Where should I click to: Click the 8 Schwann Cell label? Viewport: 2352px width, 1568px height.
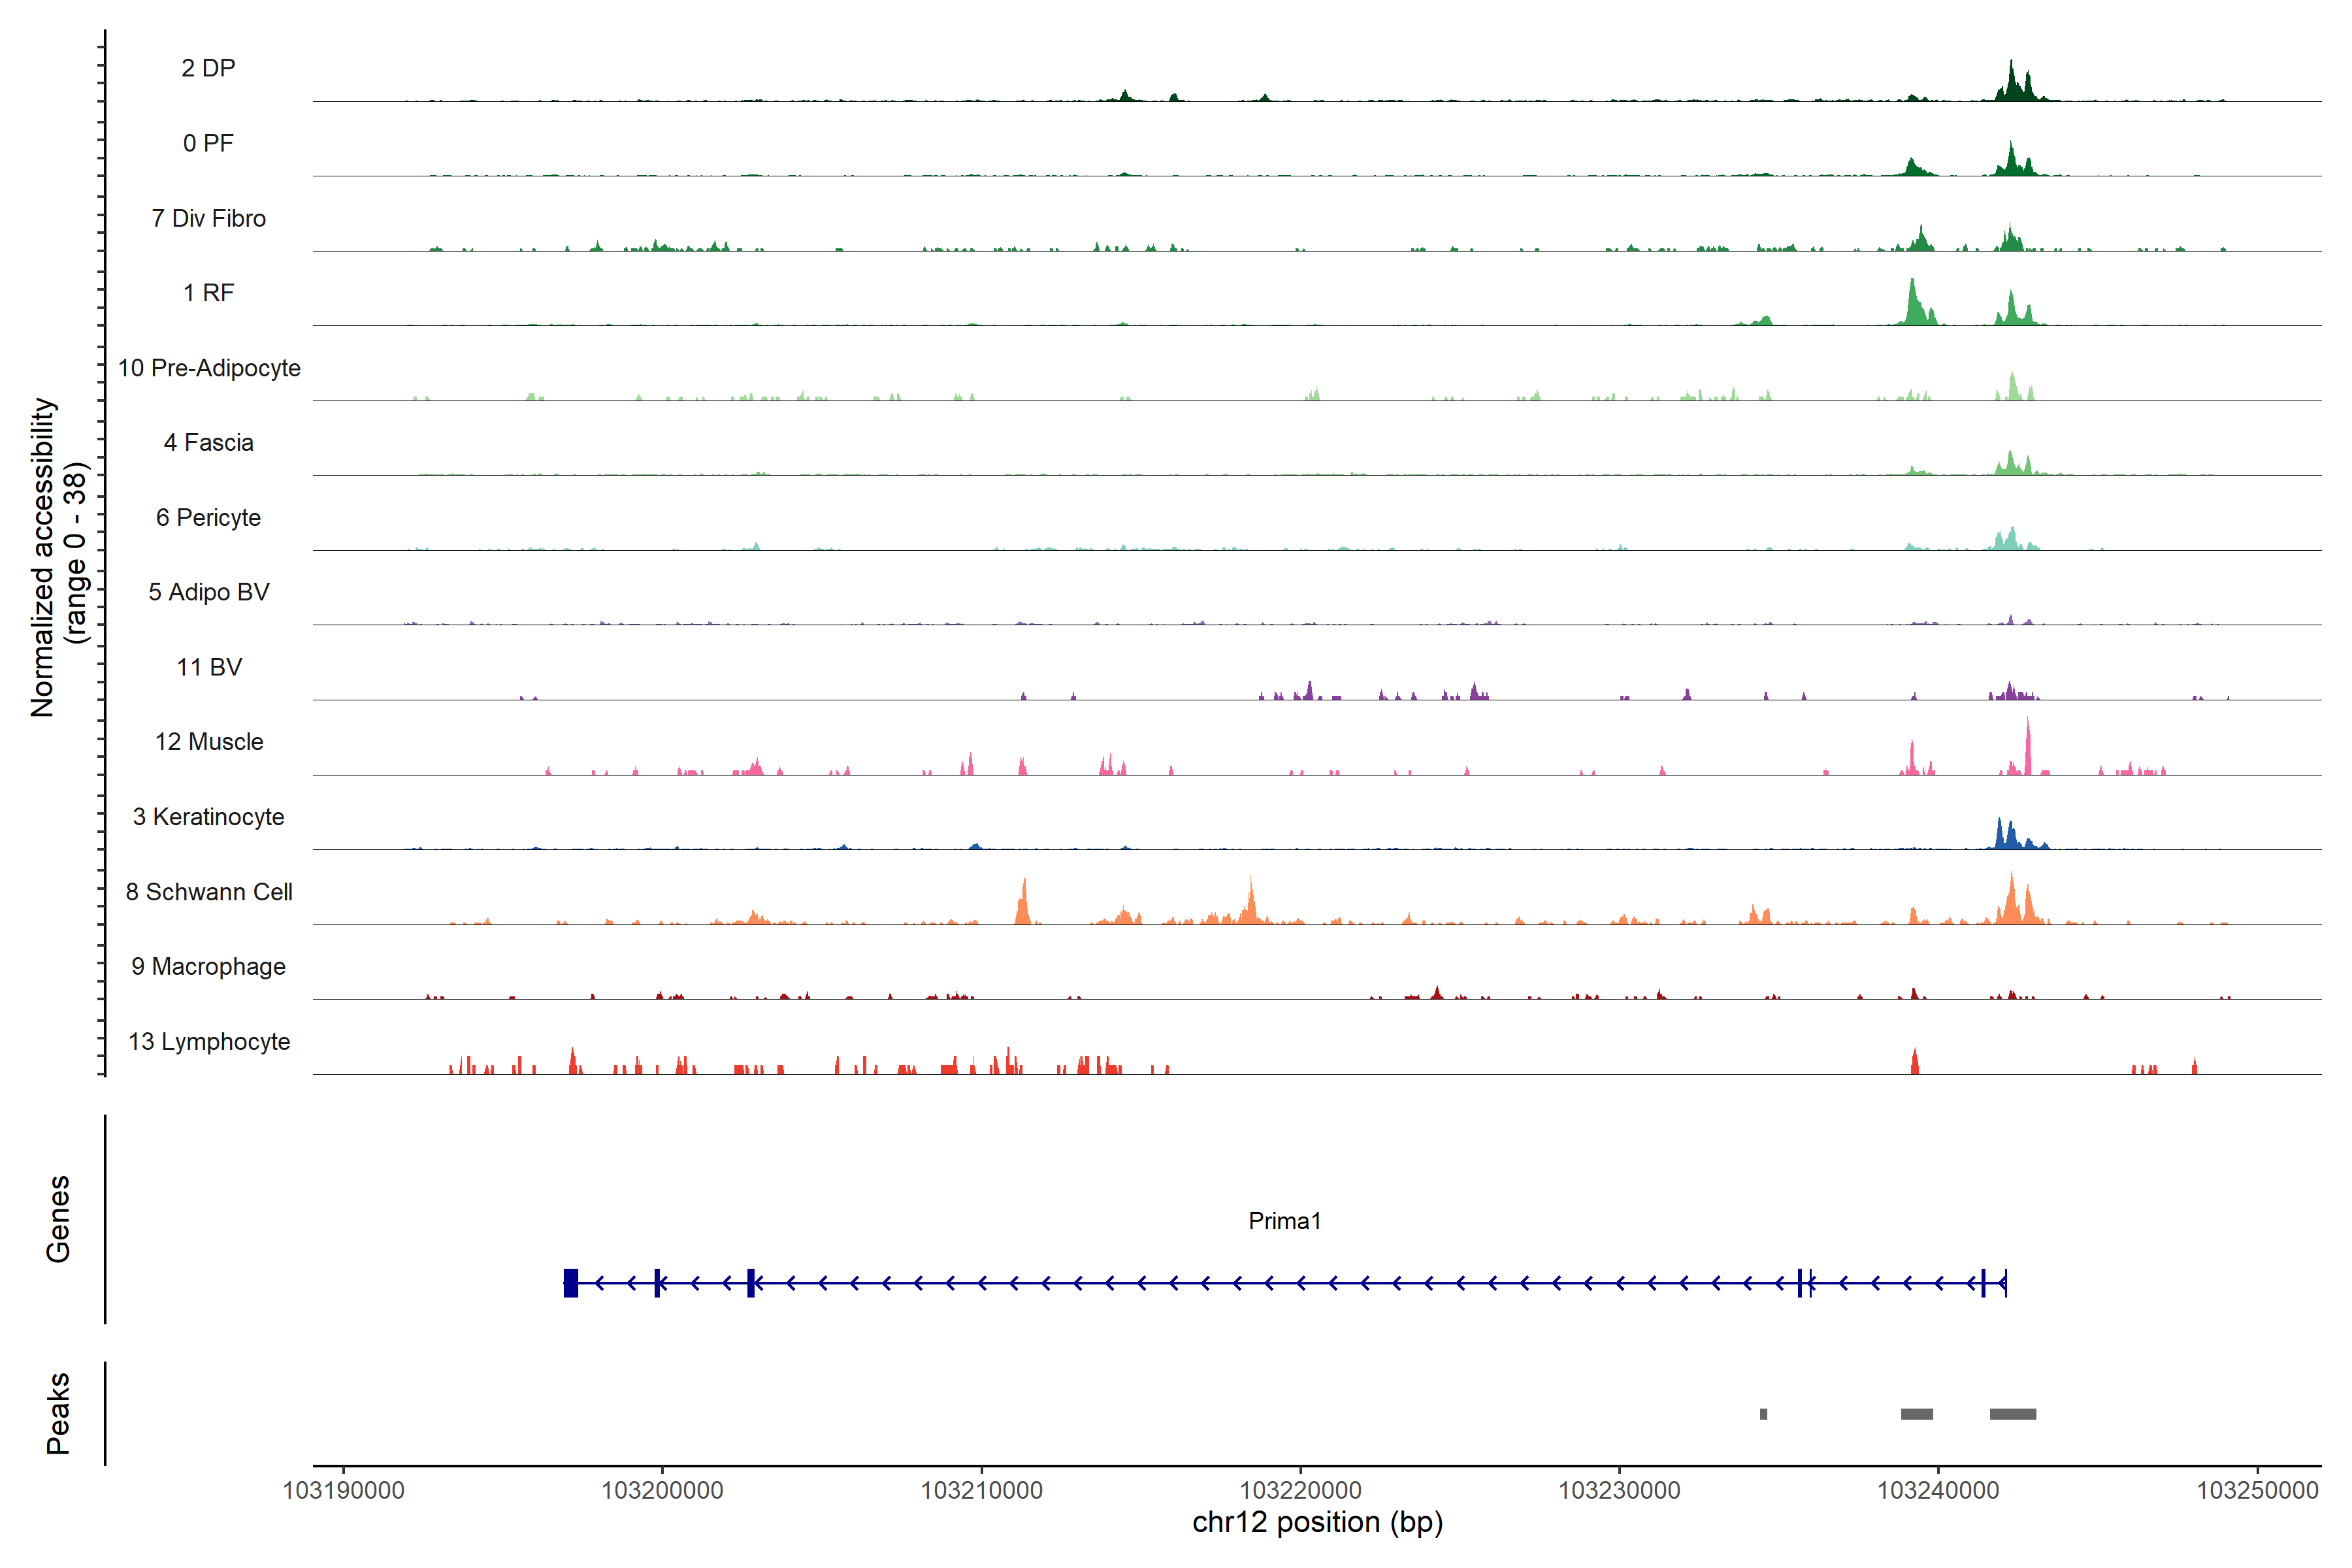209,892
